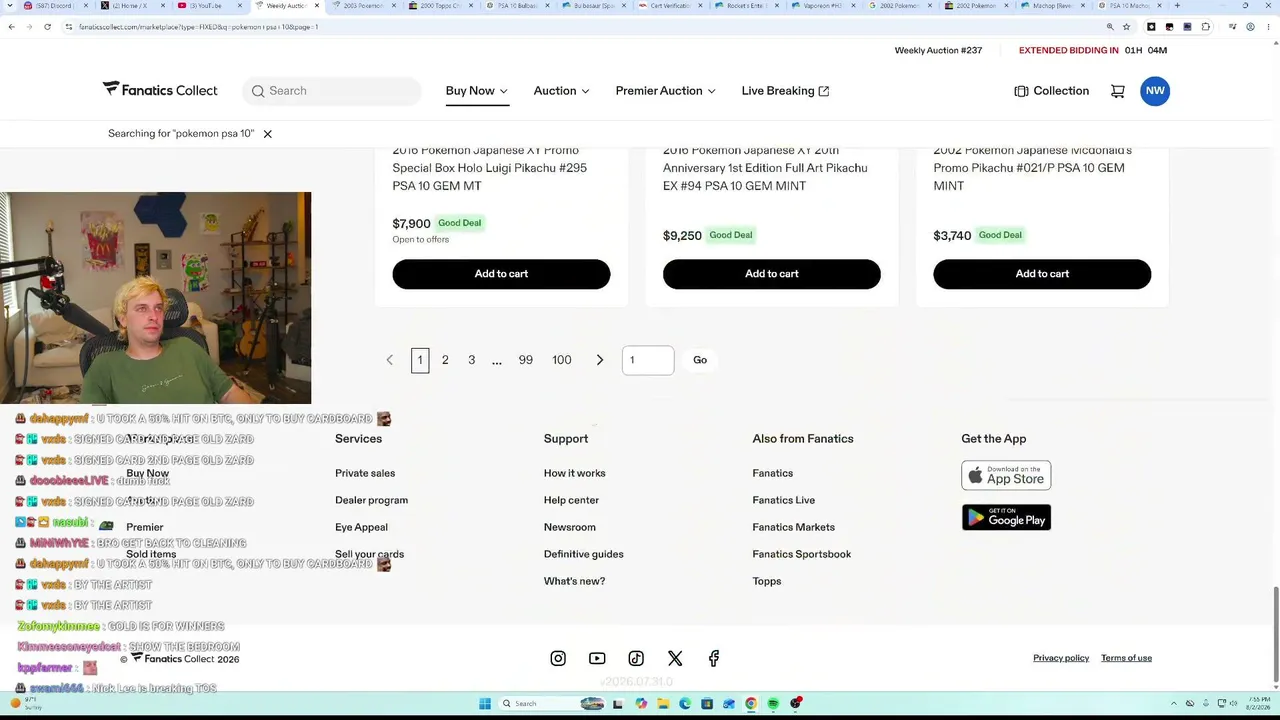
Task: Go to results page 3
Action: 472,360
